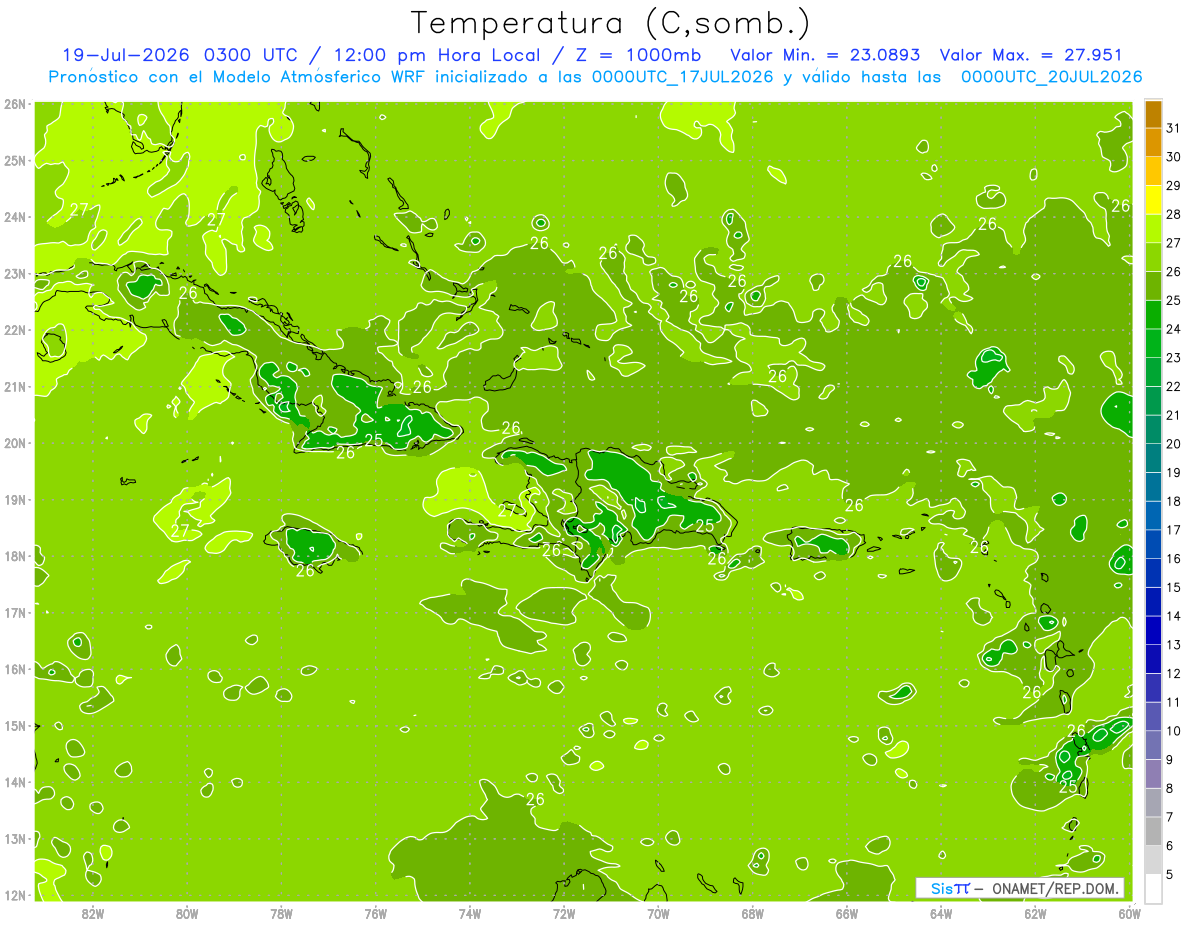Screen dimensions: 1200x927
Task: Click the color scale value 24
Action: click(1174, 329)
